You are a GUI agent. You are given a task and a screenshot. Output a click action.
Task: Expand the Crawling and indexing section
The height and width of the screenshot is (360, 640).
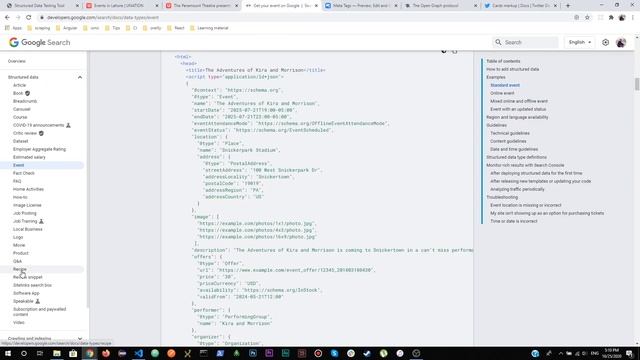tap(80, 338)
